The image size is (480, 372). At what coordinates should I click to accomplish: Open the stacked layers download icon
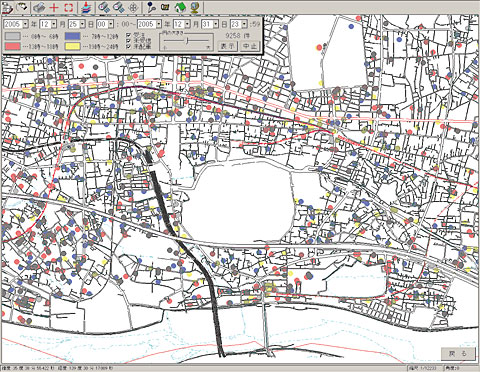87,7
